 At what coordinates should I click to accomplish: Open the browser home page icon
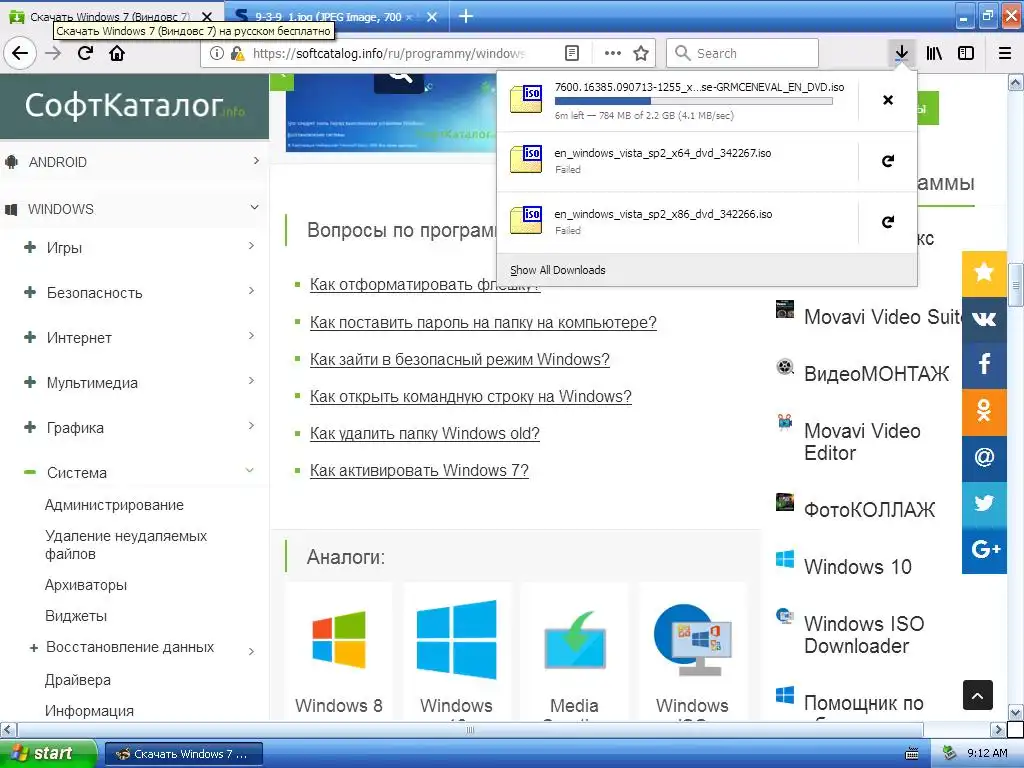[117, 53]
